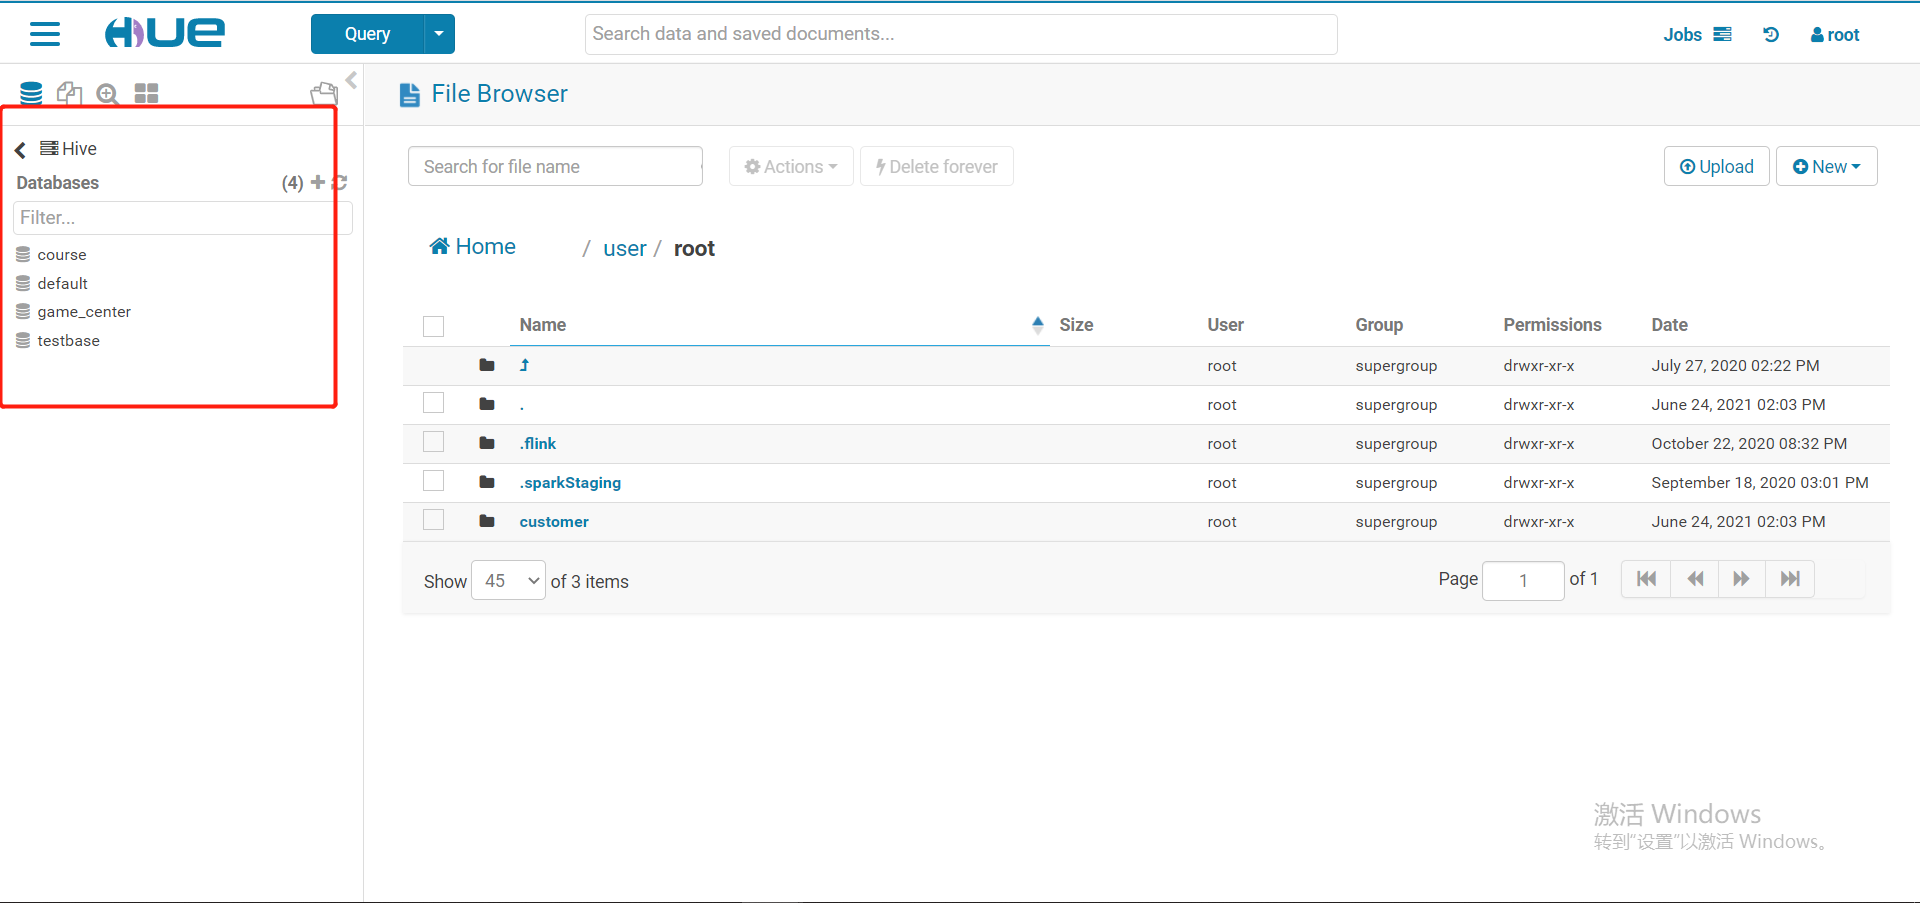Click the Query button
This screenshot has width=1920, height=903.
[x=367, y=34]
